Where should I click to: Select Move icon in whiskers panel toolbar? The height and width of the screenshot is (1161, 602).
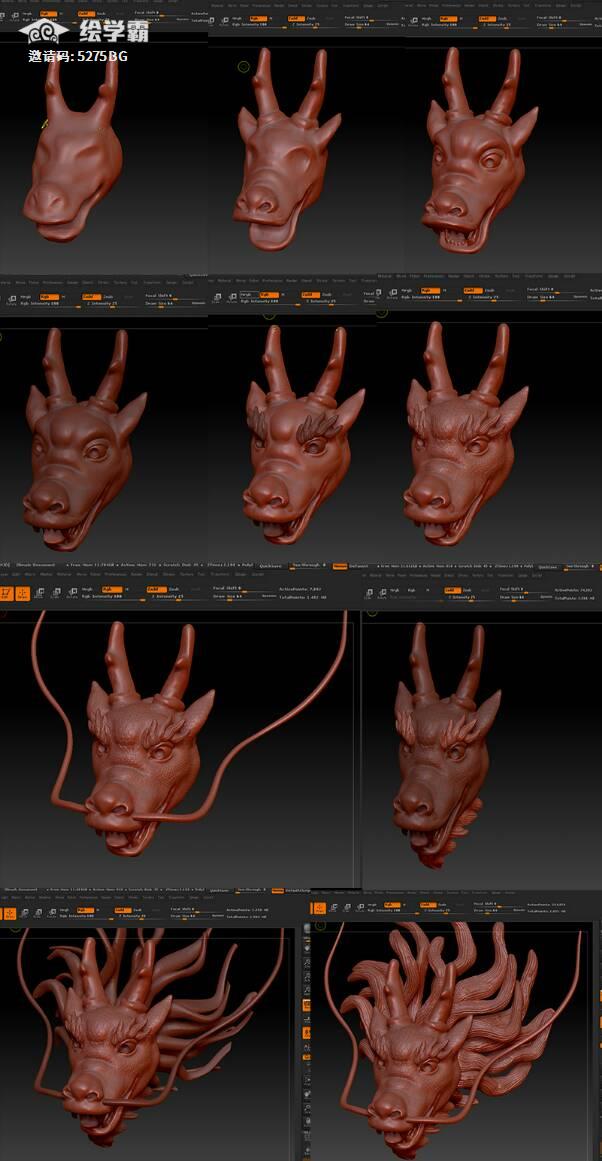(39, 592)
